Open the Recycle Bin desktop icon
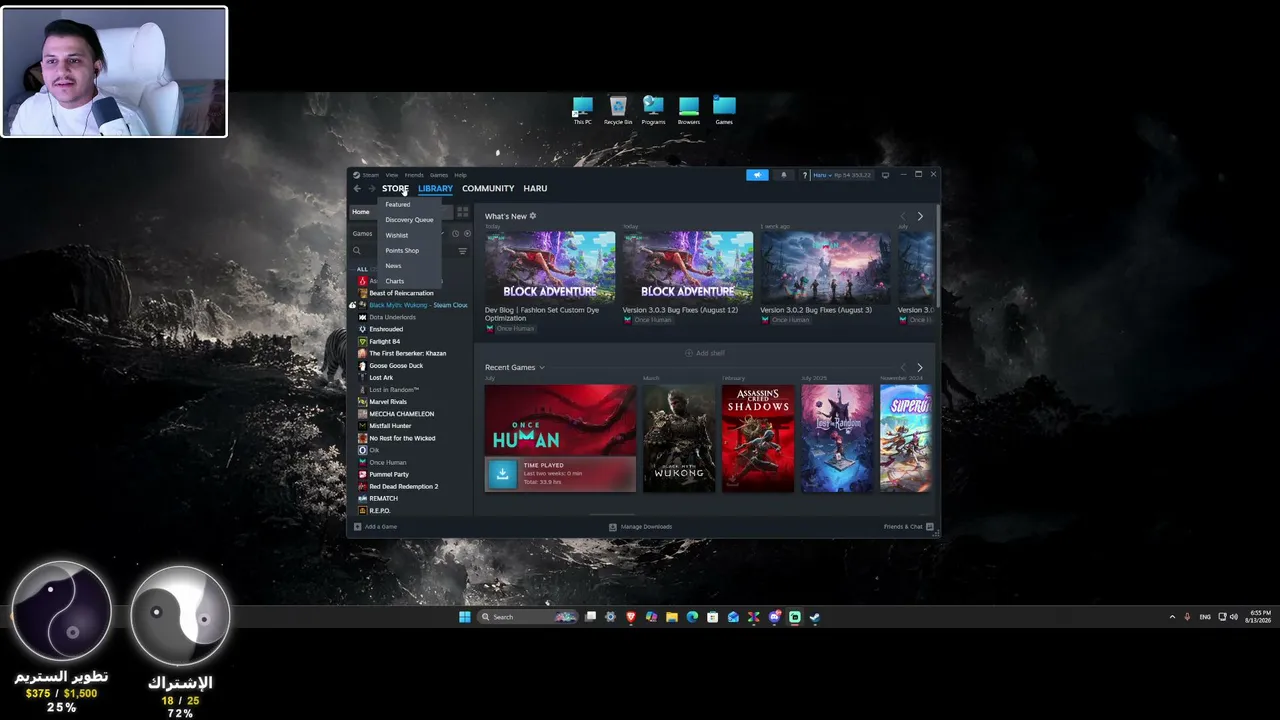The width and height of the screenshot is (1280, 720). 618,110
